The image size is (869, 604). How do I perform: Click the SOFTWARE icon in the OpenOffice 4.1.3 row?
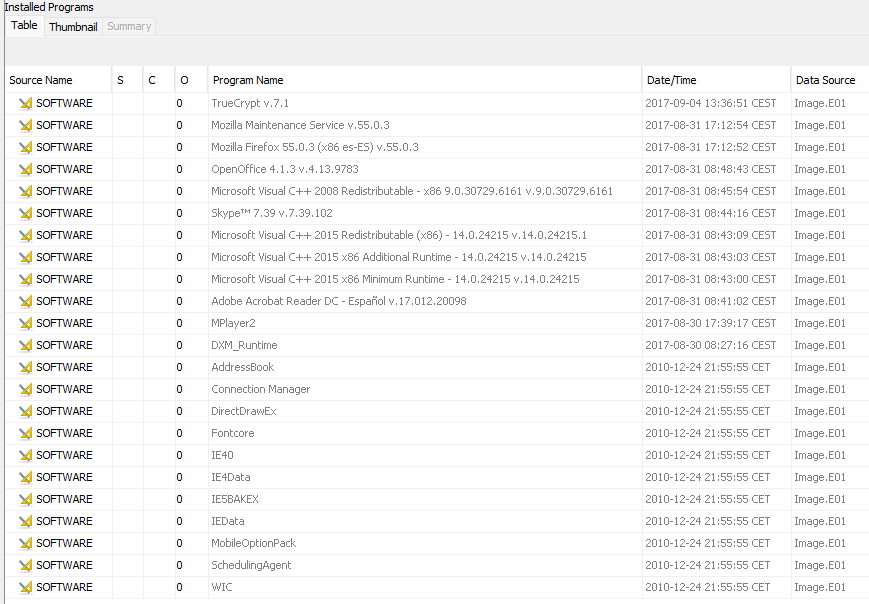25,169
